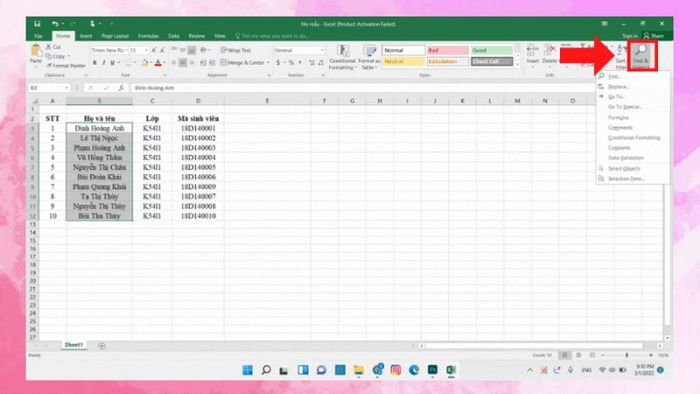Viewport: 700px width, 394px height.
Task: Click the zoom slider handle
Action: point(627,355)
